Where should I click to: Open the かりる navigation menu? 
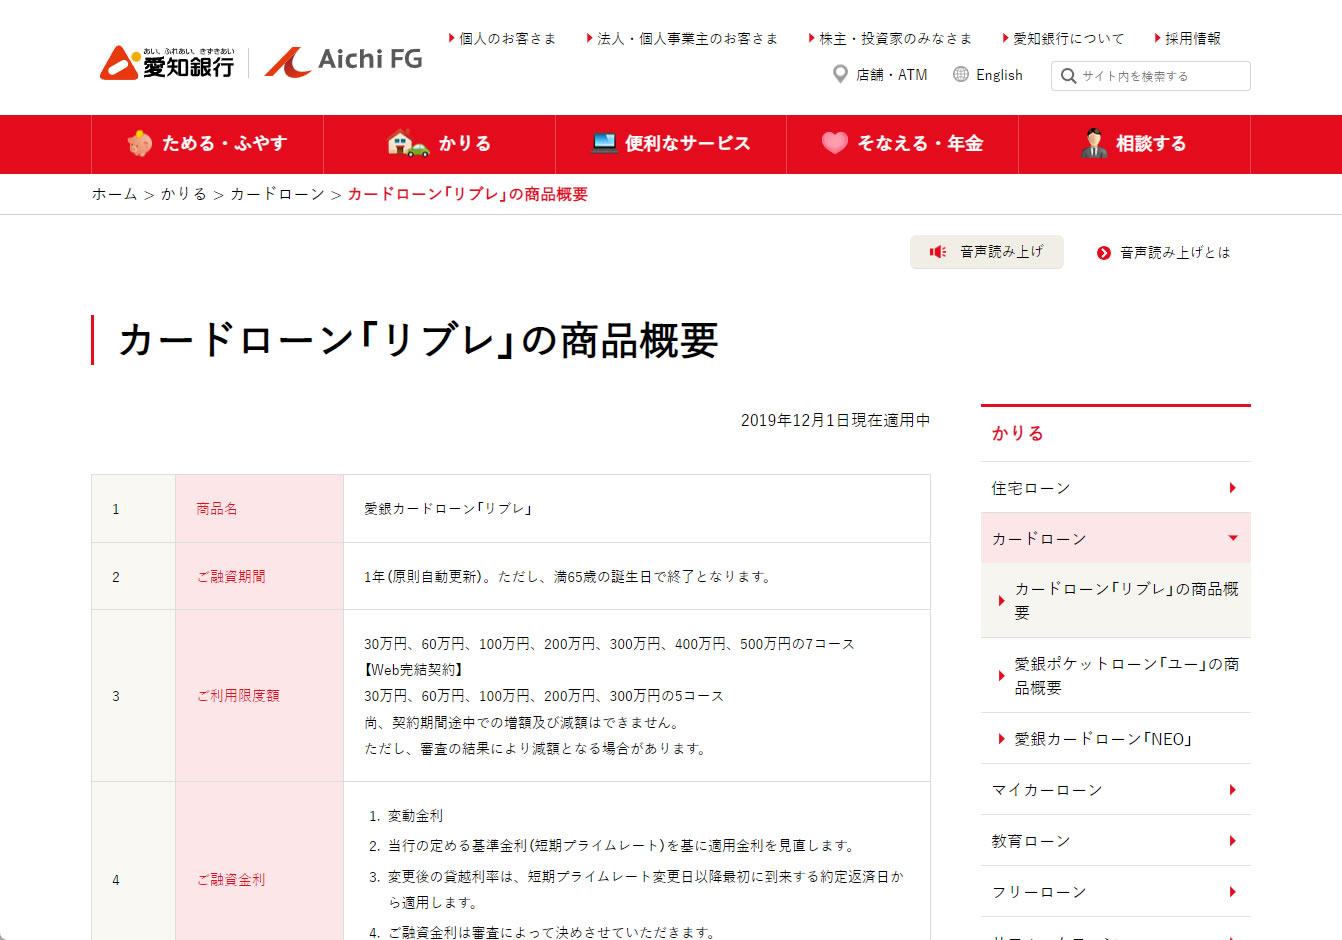click(439, 144)
